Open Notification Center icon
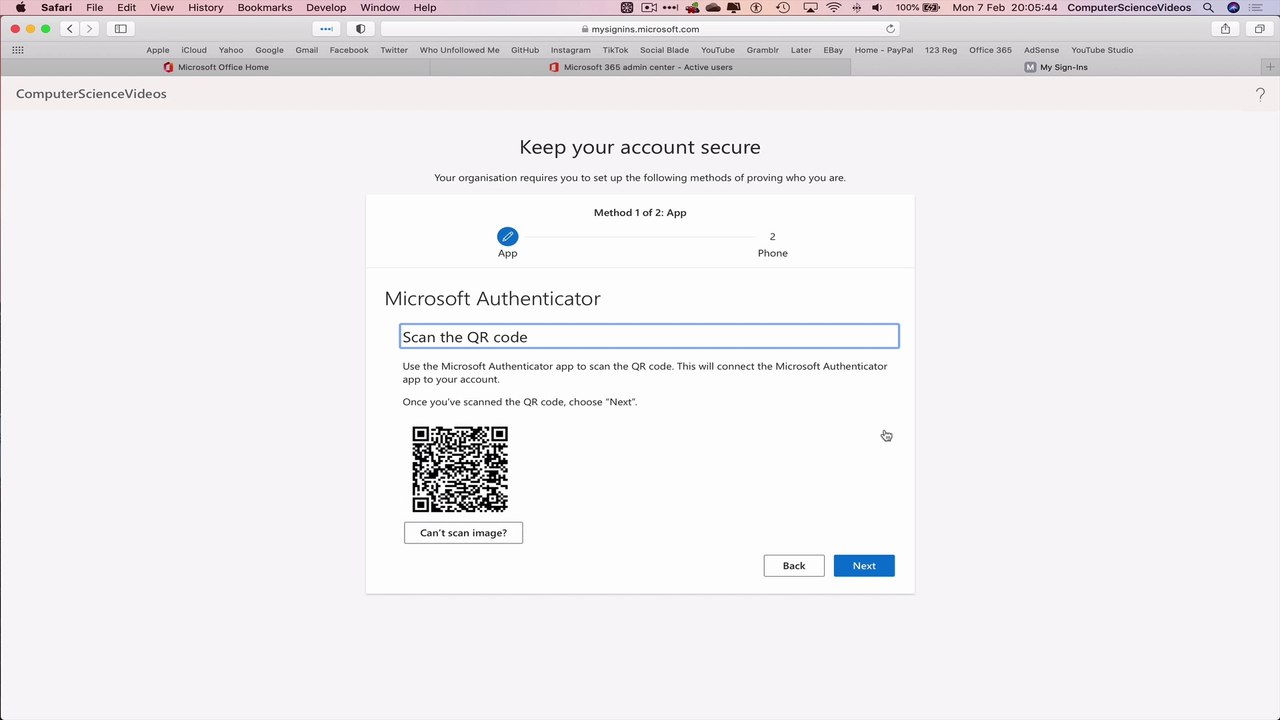1280x720 pixels. (1257, 7)
